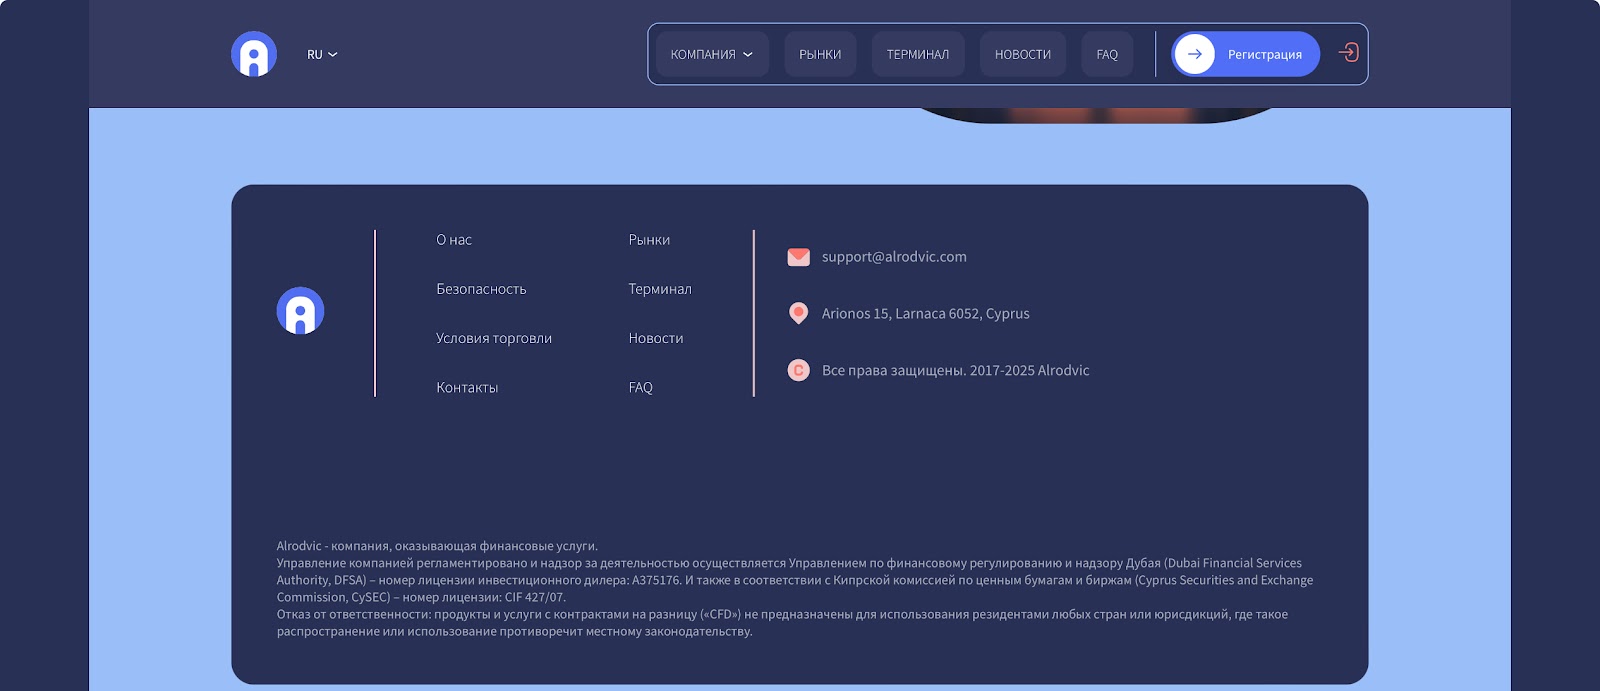Screen dimensions: 1600x691
Task: Open the Терминал footer link
Action: pyautogui.click(x=660, y=289)
